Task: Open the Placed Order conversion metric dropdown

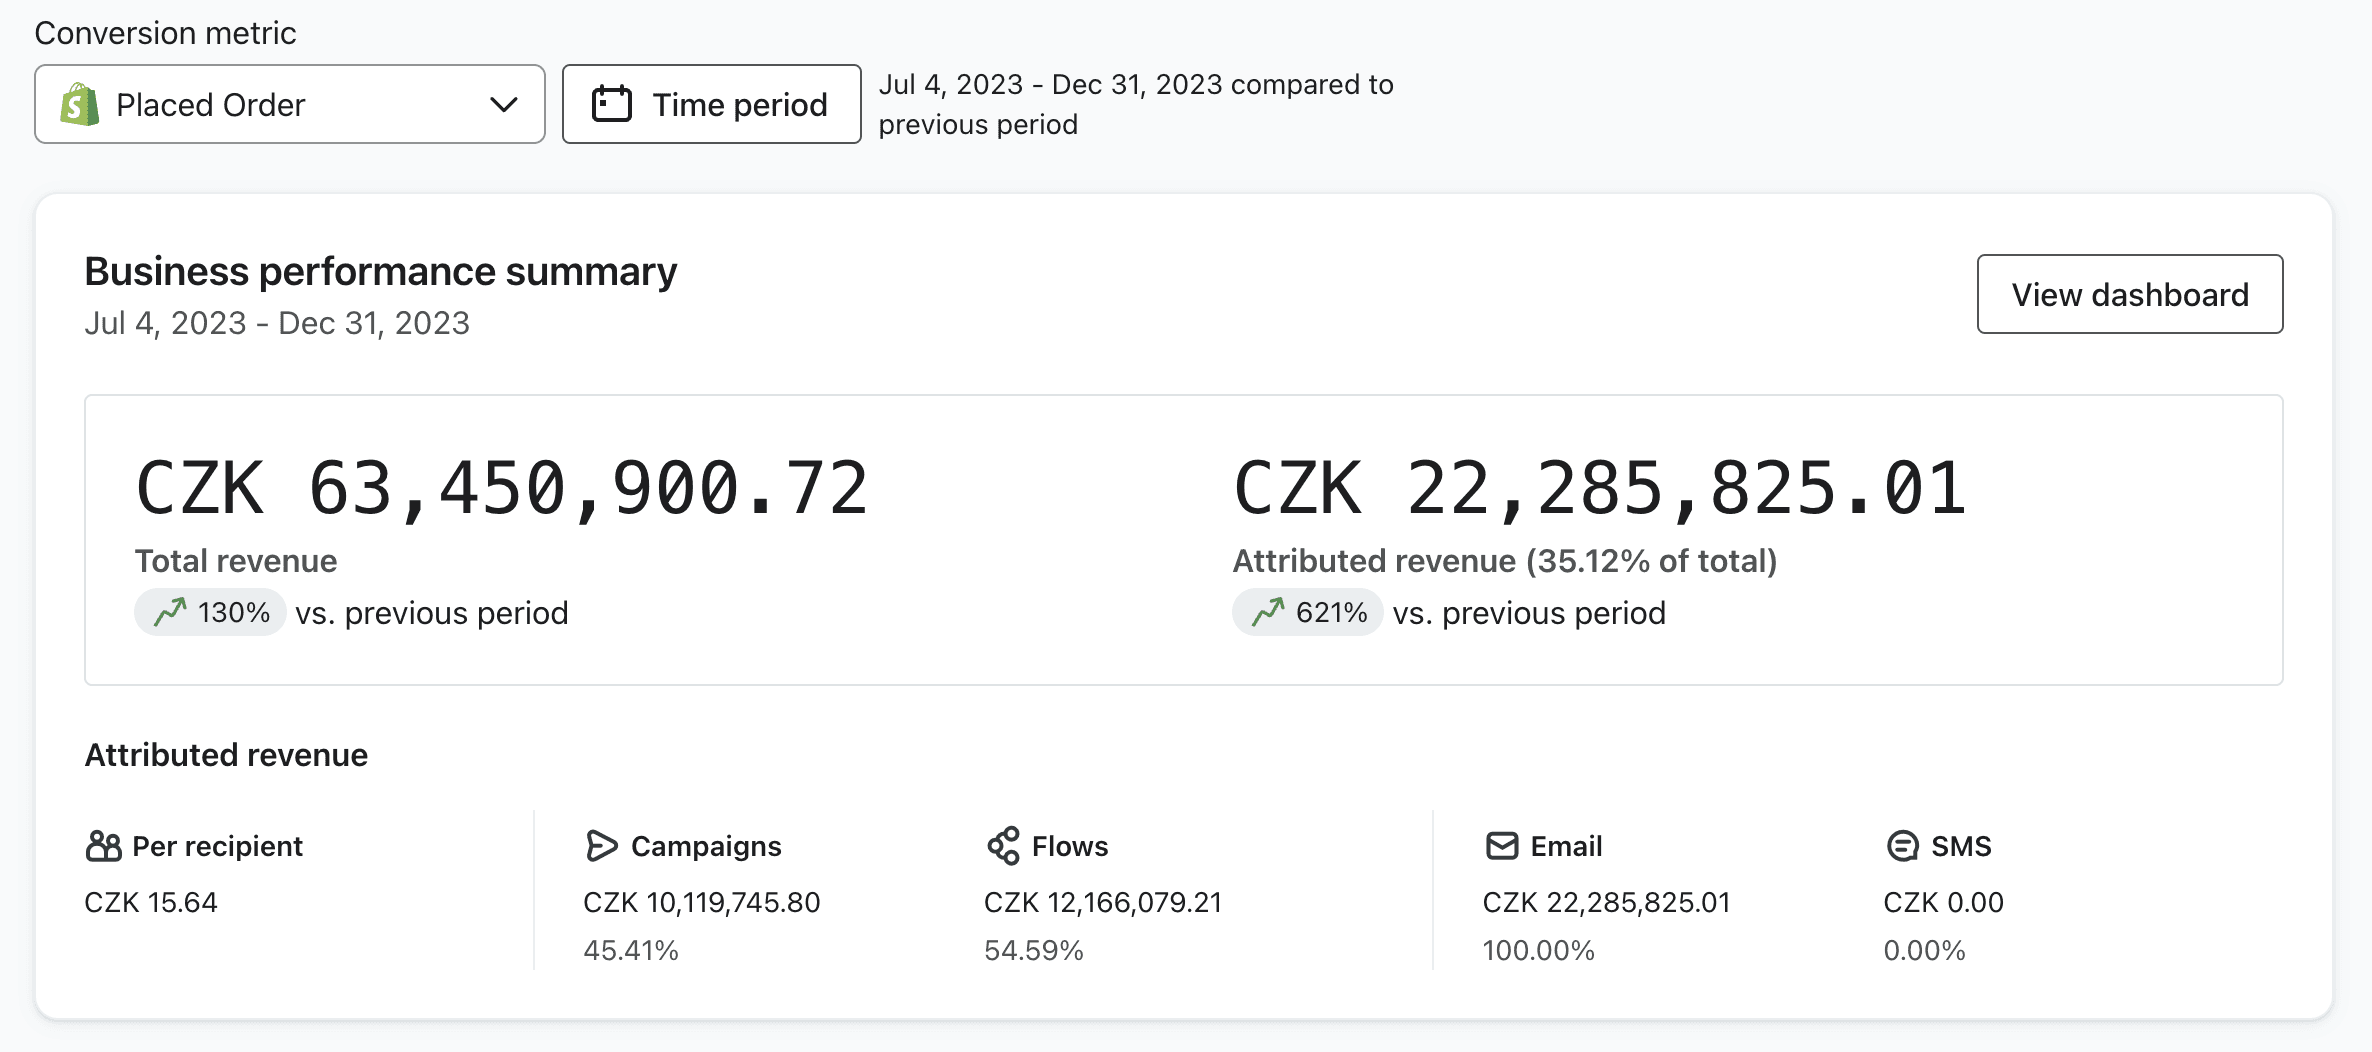Action: coord(290,104)
